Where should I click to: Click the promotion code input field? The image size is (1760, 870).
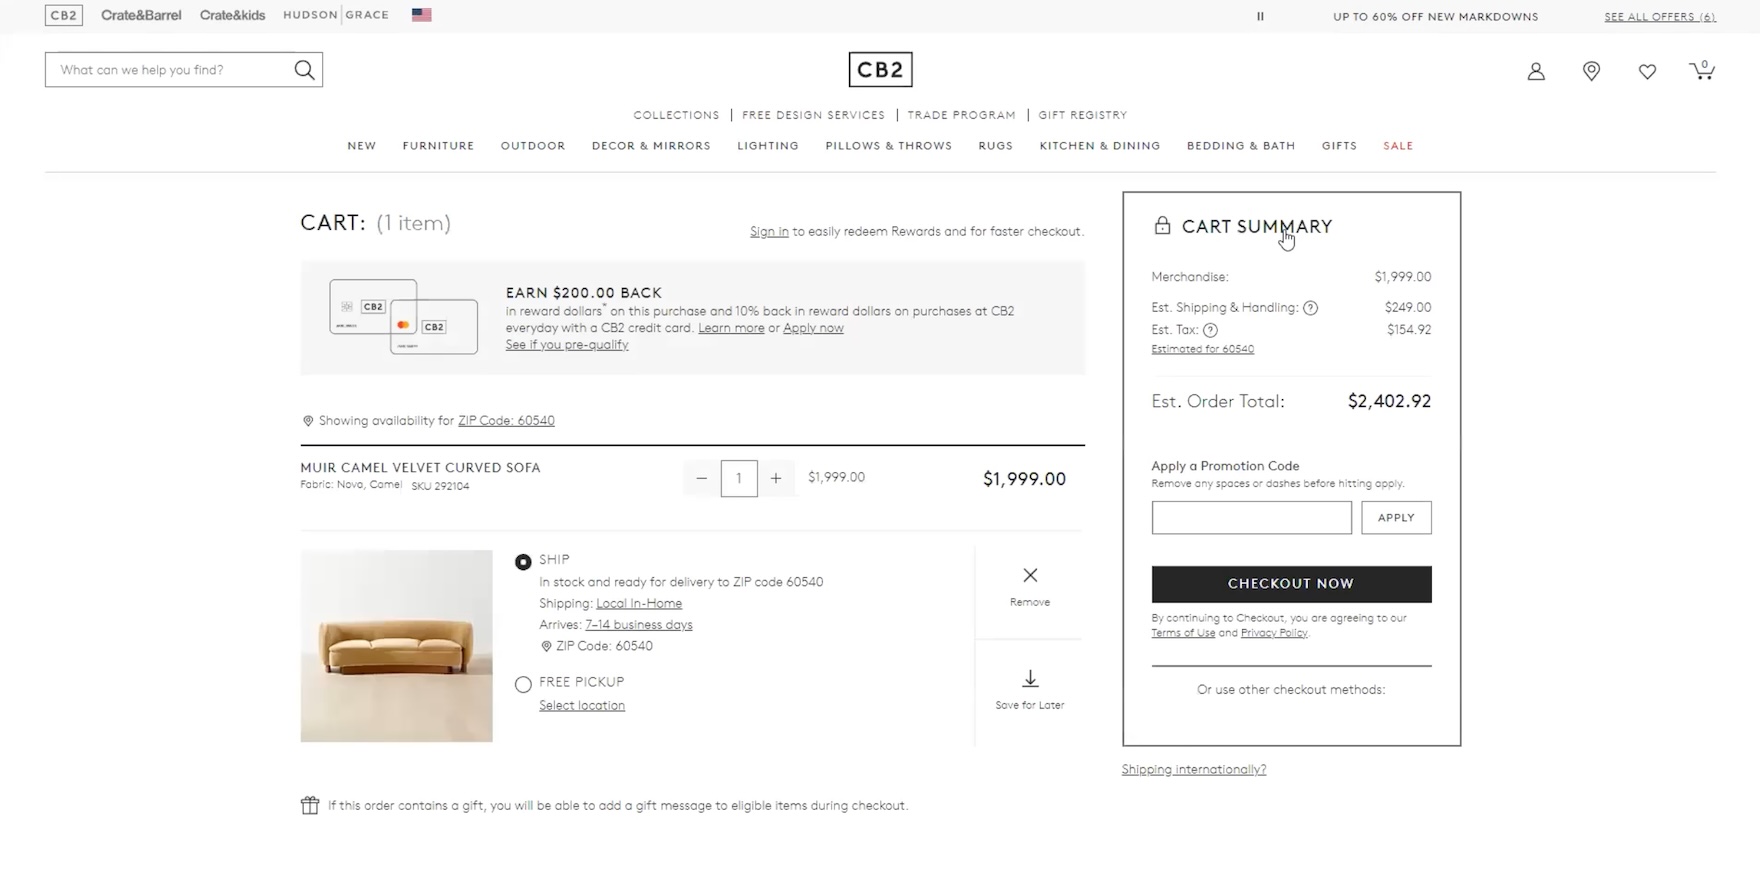(1251, 518)
